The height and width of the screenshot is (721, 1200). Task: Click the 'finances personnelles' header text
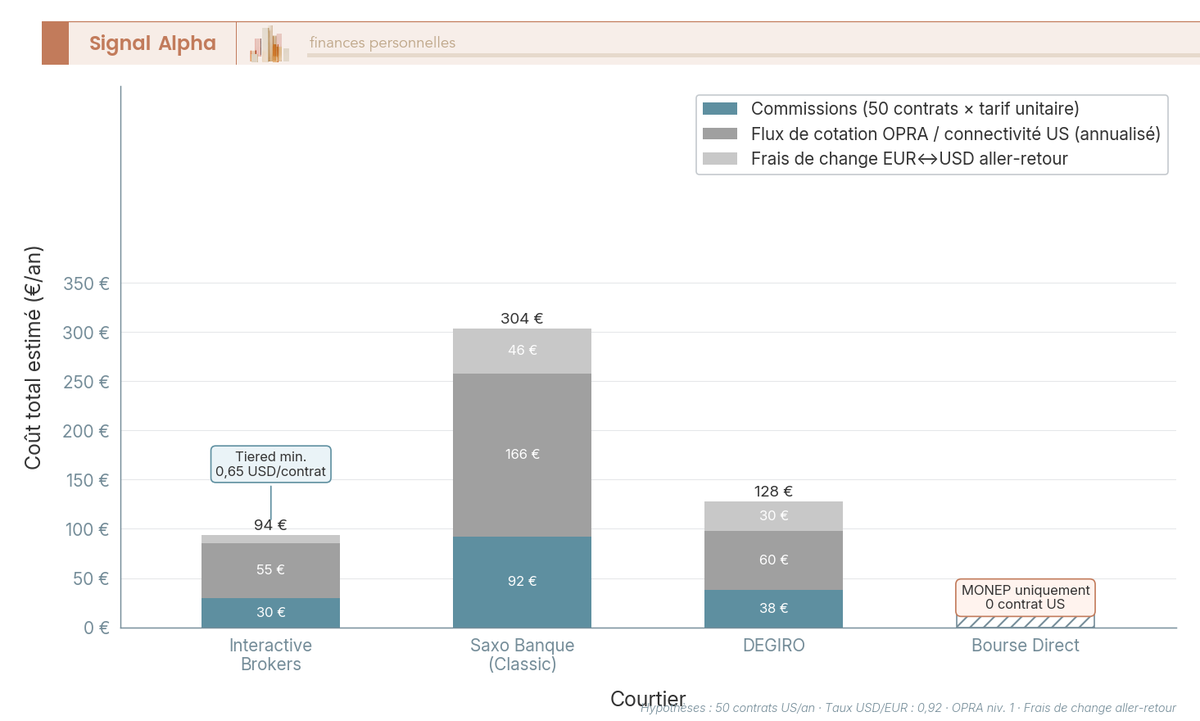pyautogui.click(x=382, y=43)
